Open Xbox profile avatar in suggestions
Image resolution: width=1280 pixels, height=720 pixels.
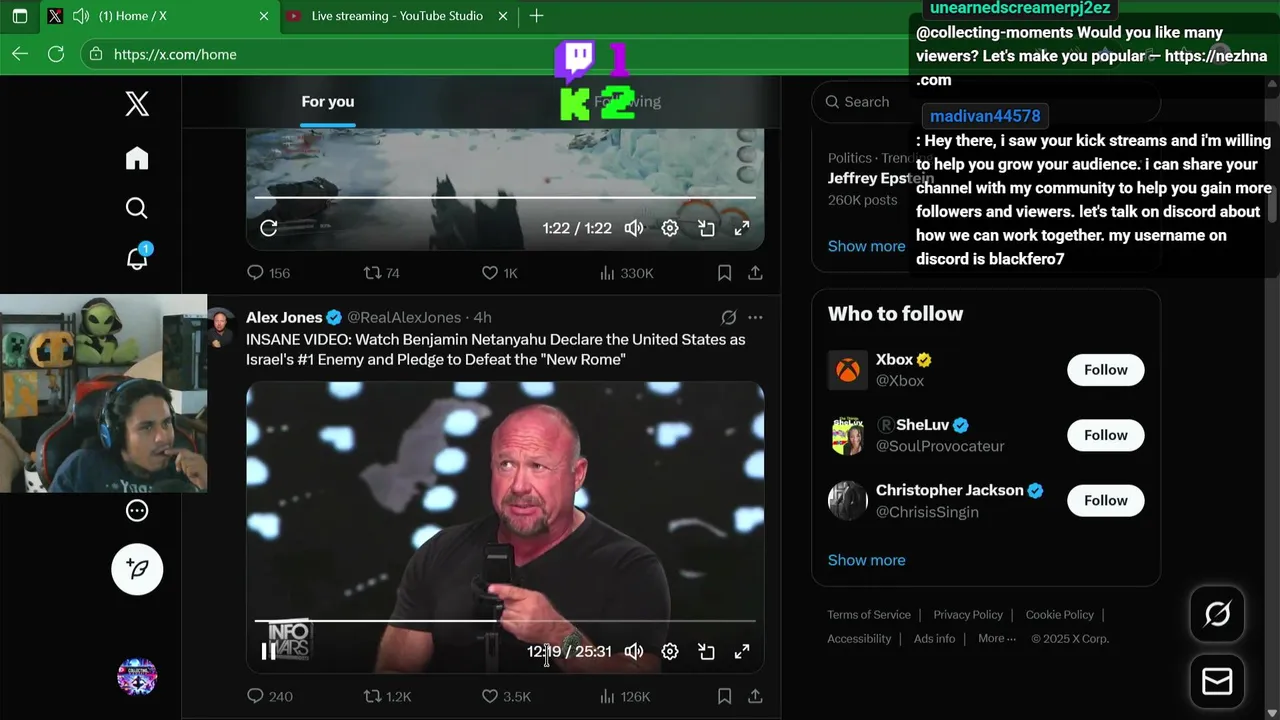(x=848, y=370)
